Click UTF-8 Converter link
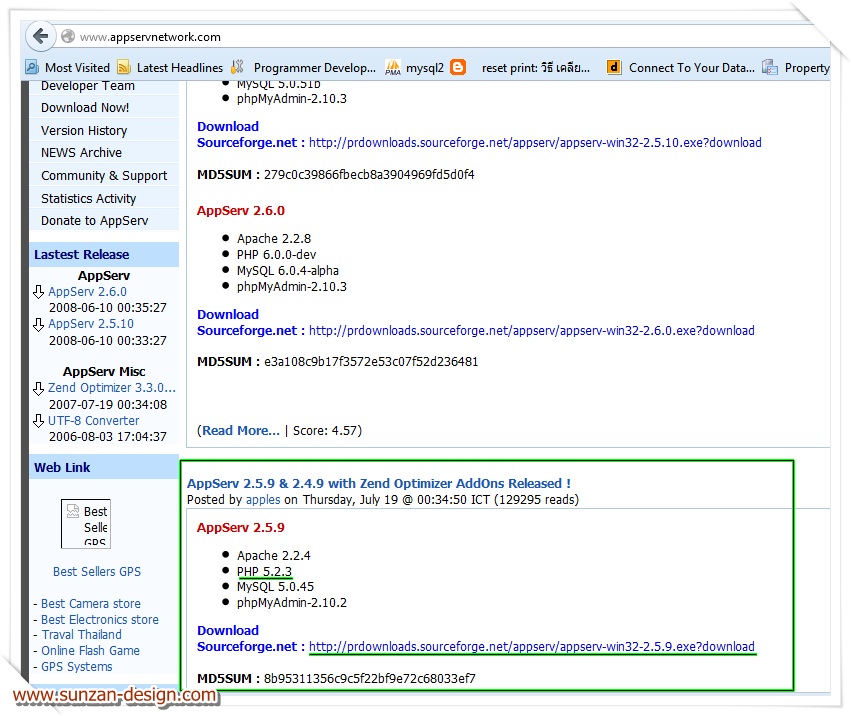Image resolution: width=851 pixels, height=716 pixels. 93,421
